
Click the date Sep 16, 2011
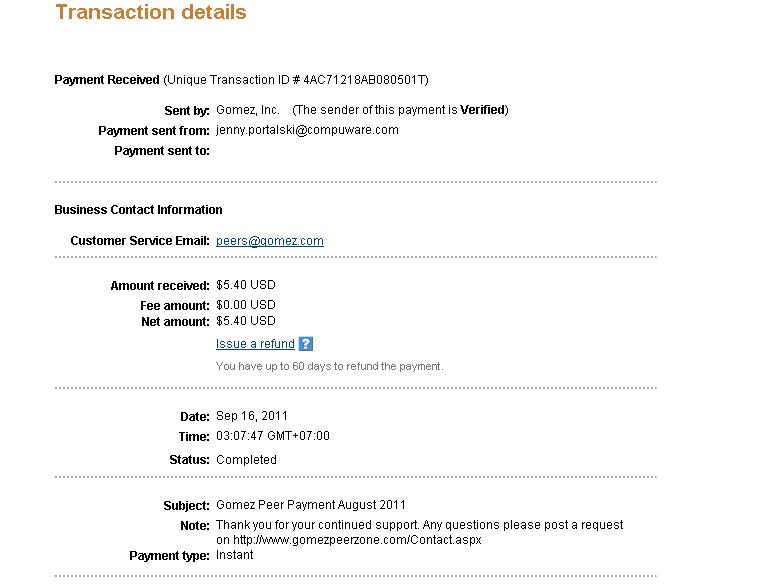click(x=252, y=416)
